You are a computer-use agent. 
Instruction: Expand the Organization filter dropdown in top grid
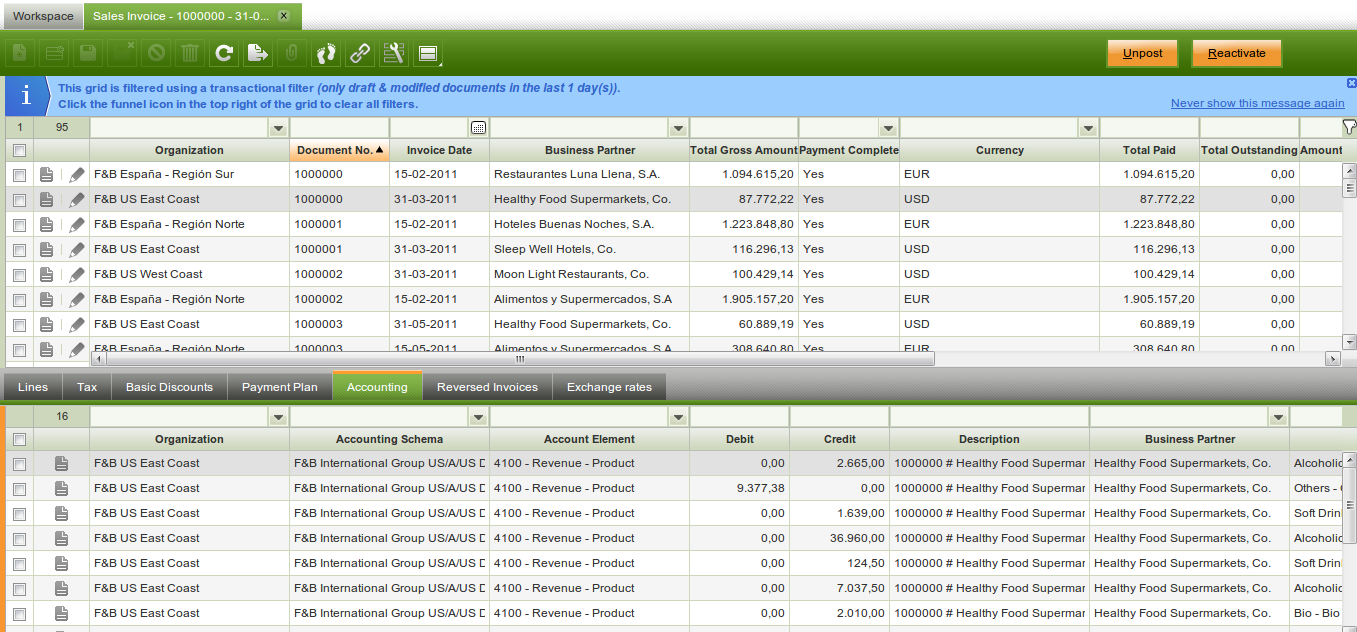pyautogui.click(x=278, y=128)
